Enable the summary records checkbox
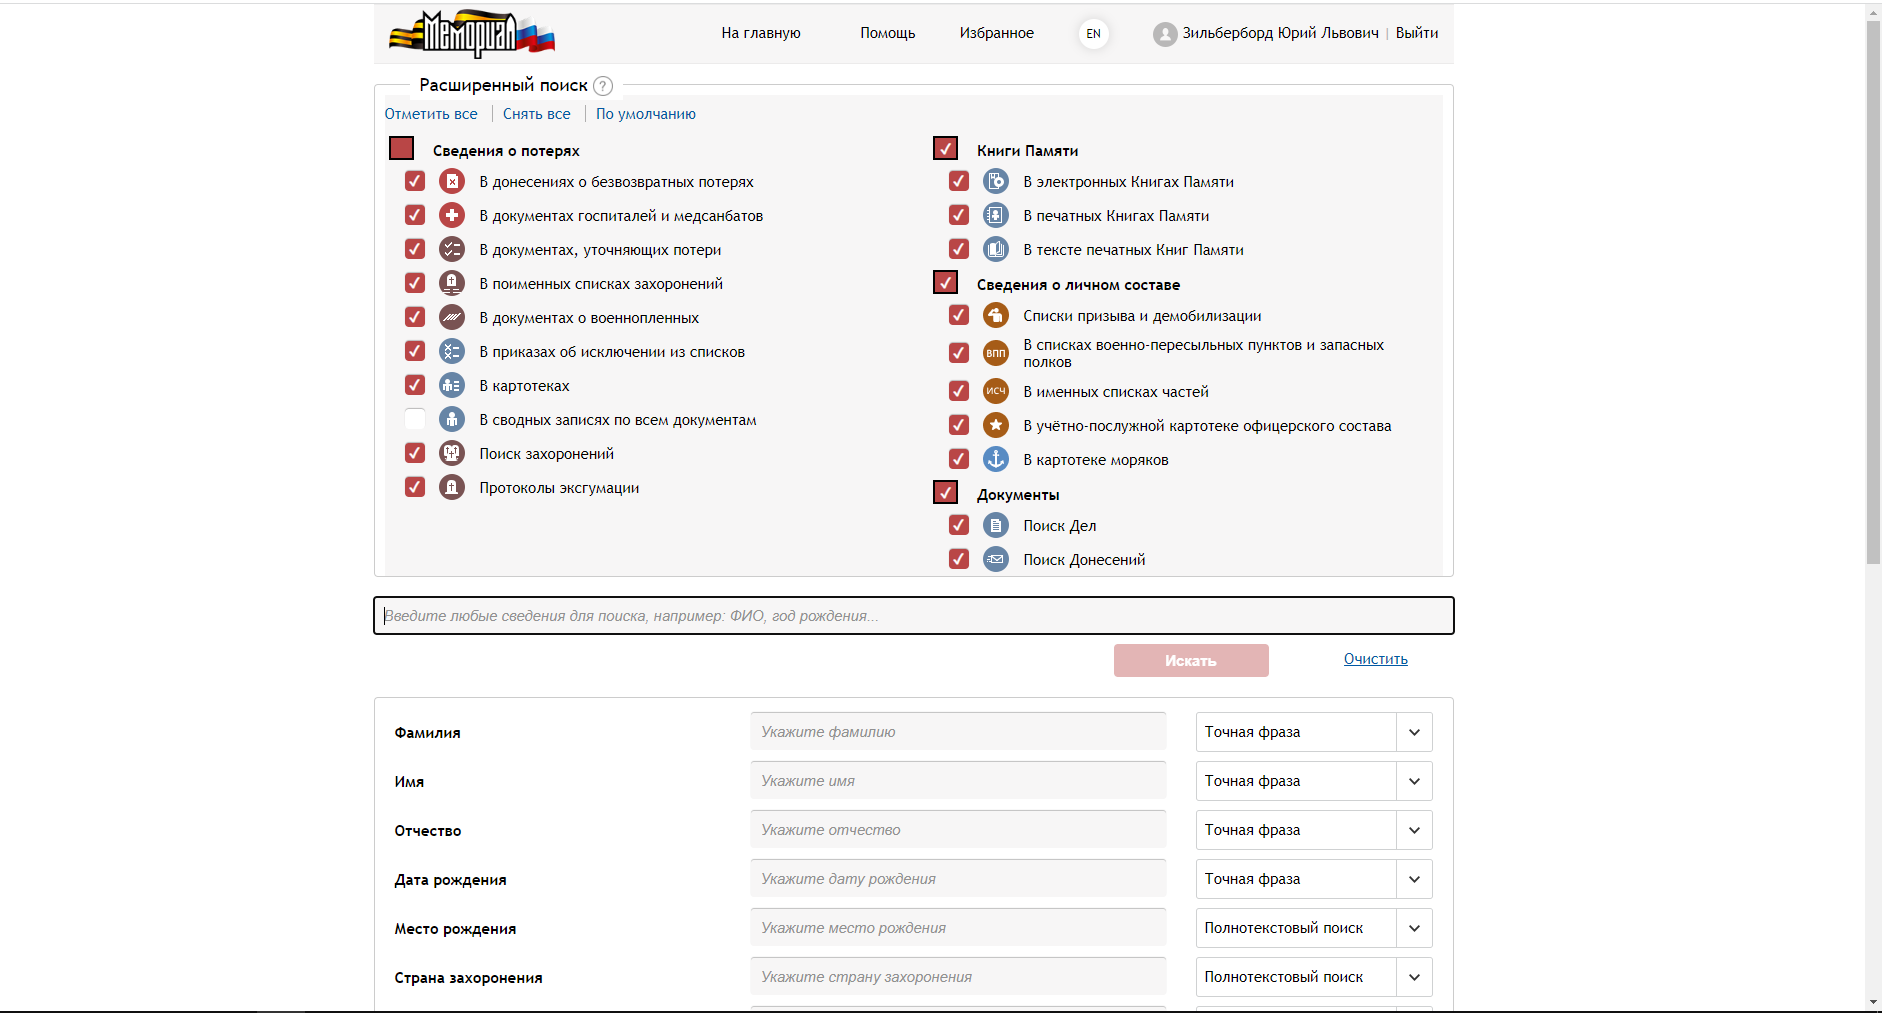This screenshot has width=1882, height=1013. [415, 419]
